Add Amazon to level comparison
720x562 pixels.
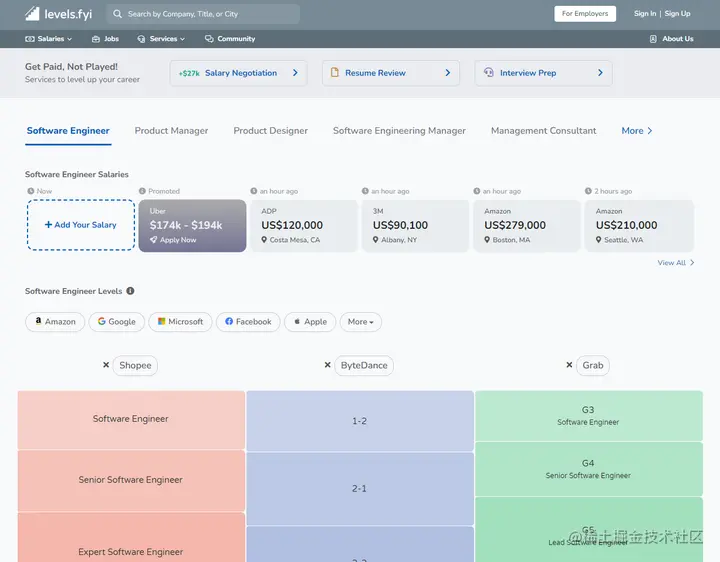(x=55, y=322)
